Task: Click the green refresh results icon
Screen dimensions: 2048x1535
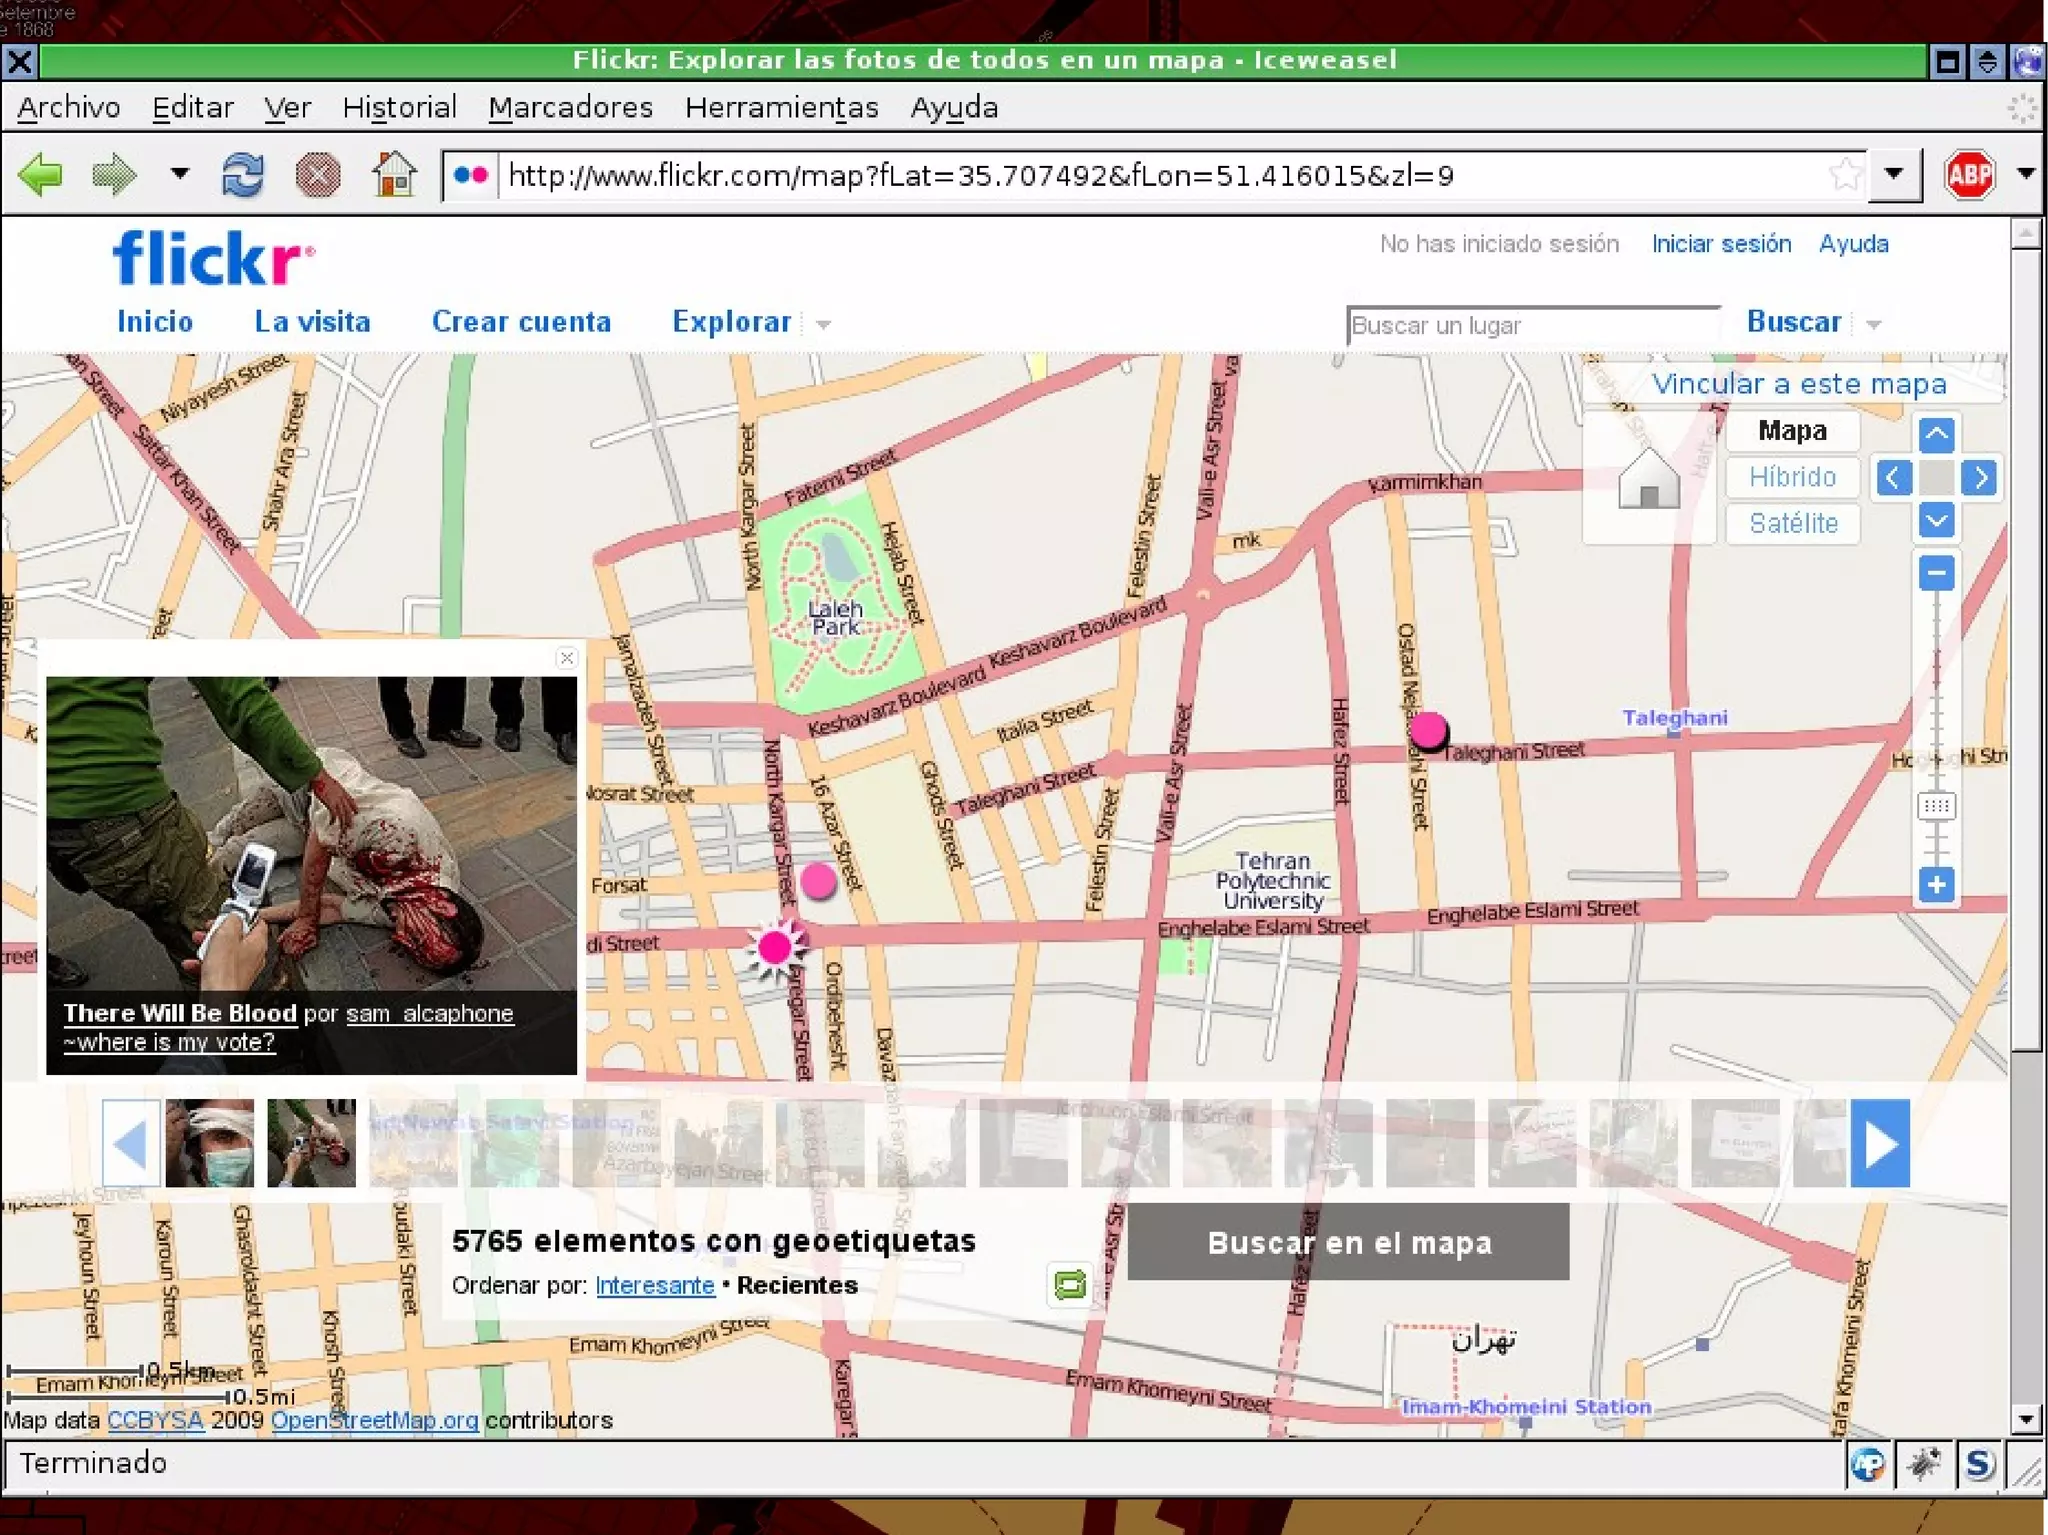Action: pos(1069,1284)
